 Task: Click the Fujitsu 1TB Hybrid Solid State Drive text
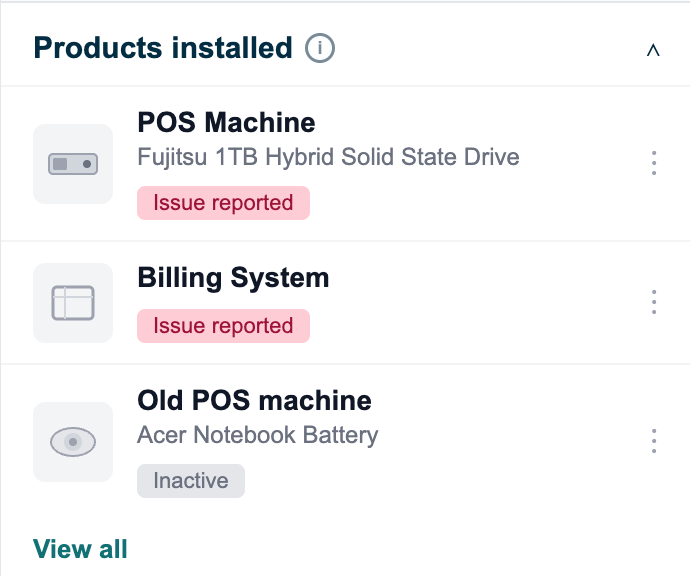(x=328, y=157)
